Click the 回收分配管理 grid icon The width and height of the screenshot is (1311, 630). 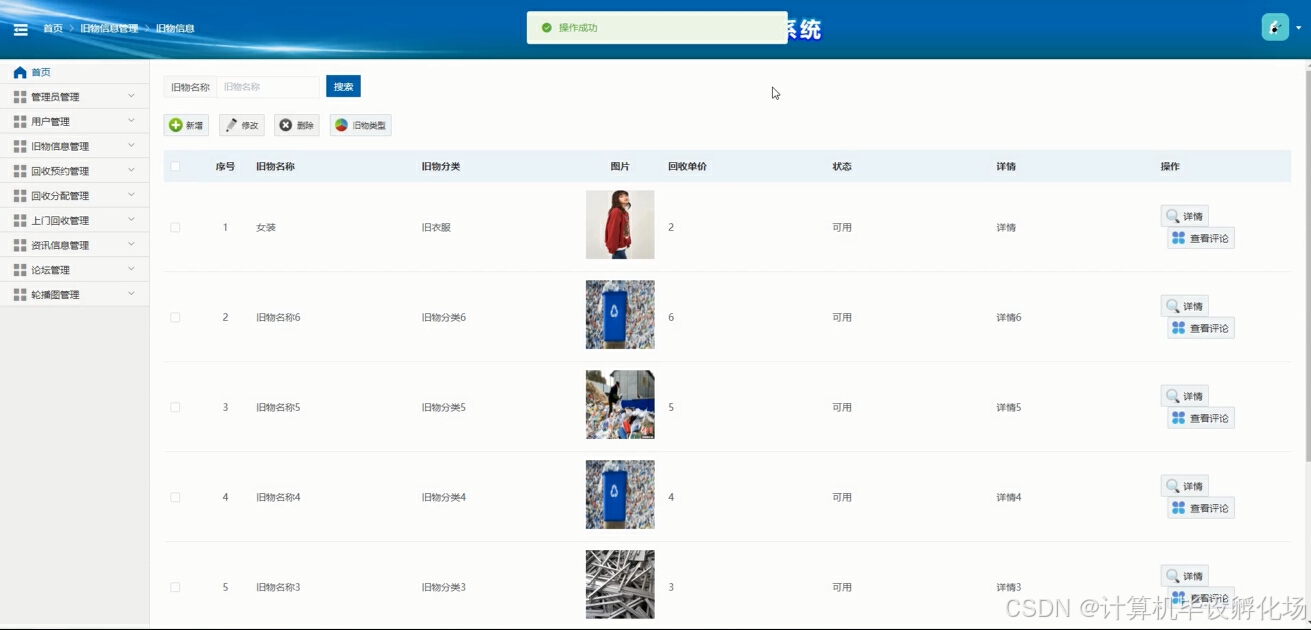(x=20, y=196)
